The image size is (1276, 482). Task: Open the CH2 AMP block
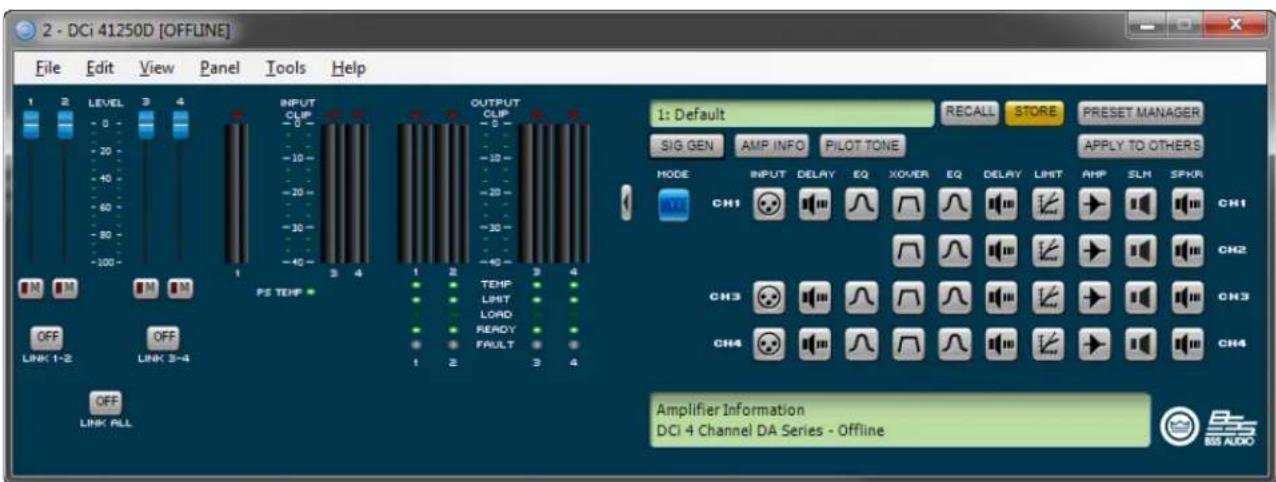click(x=1092, y=250)
